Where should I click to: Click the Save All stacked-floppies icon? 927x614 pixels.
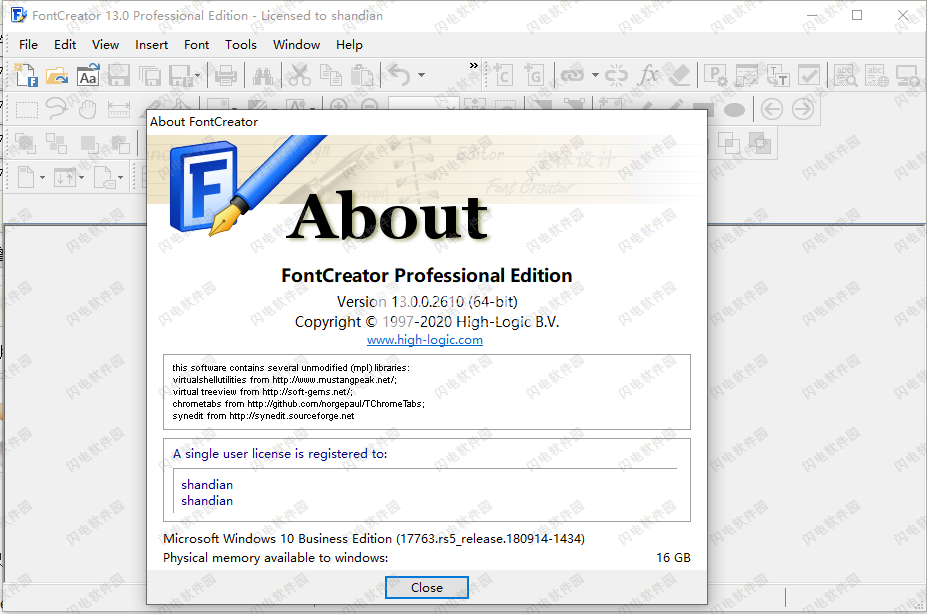(x=150, y=75)
